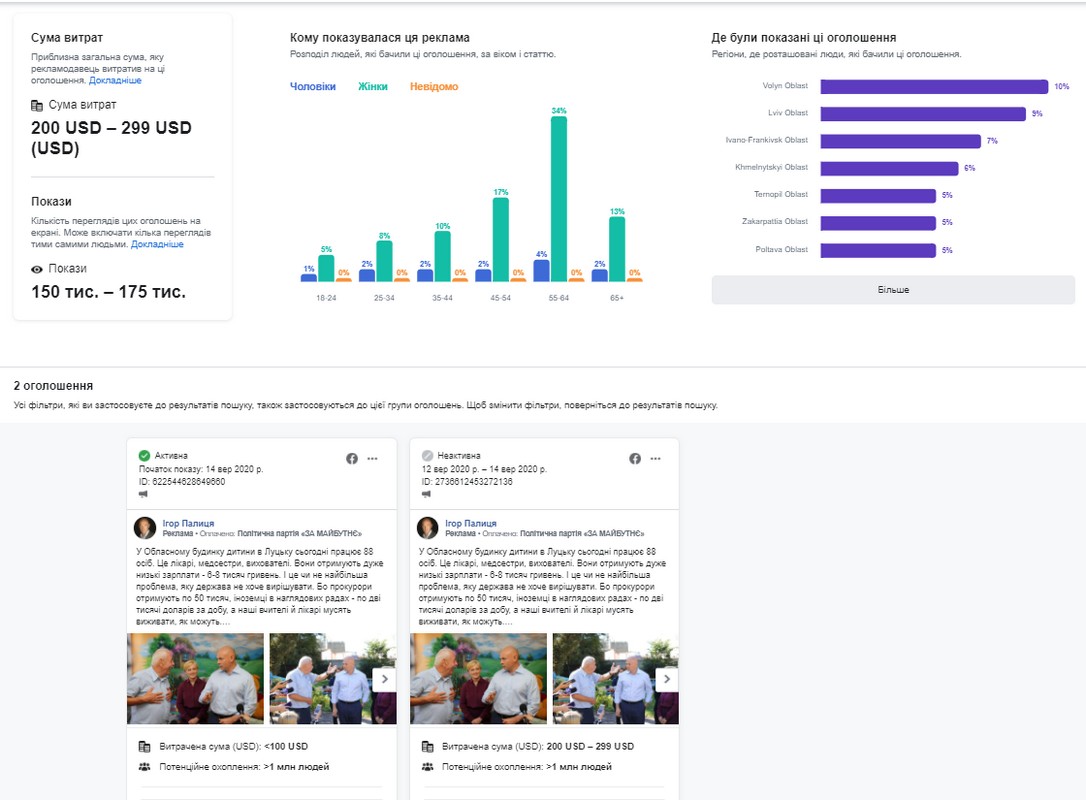Toggle the Чоловіки legend item
The image size is (1086, 800).
click(313, 87)
